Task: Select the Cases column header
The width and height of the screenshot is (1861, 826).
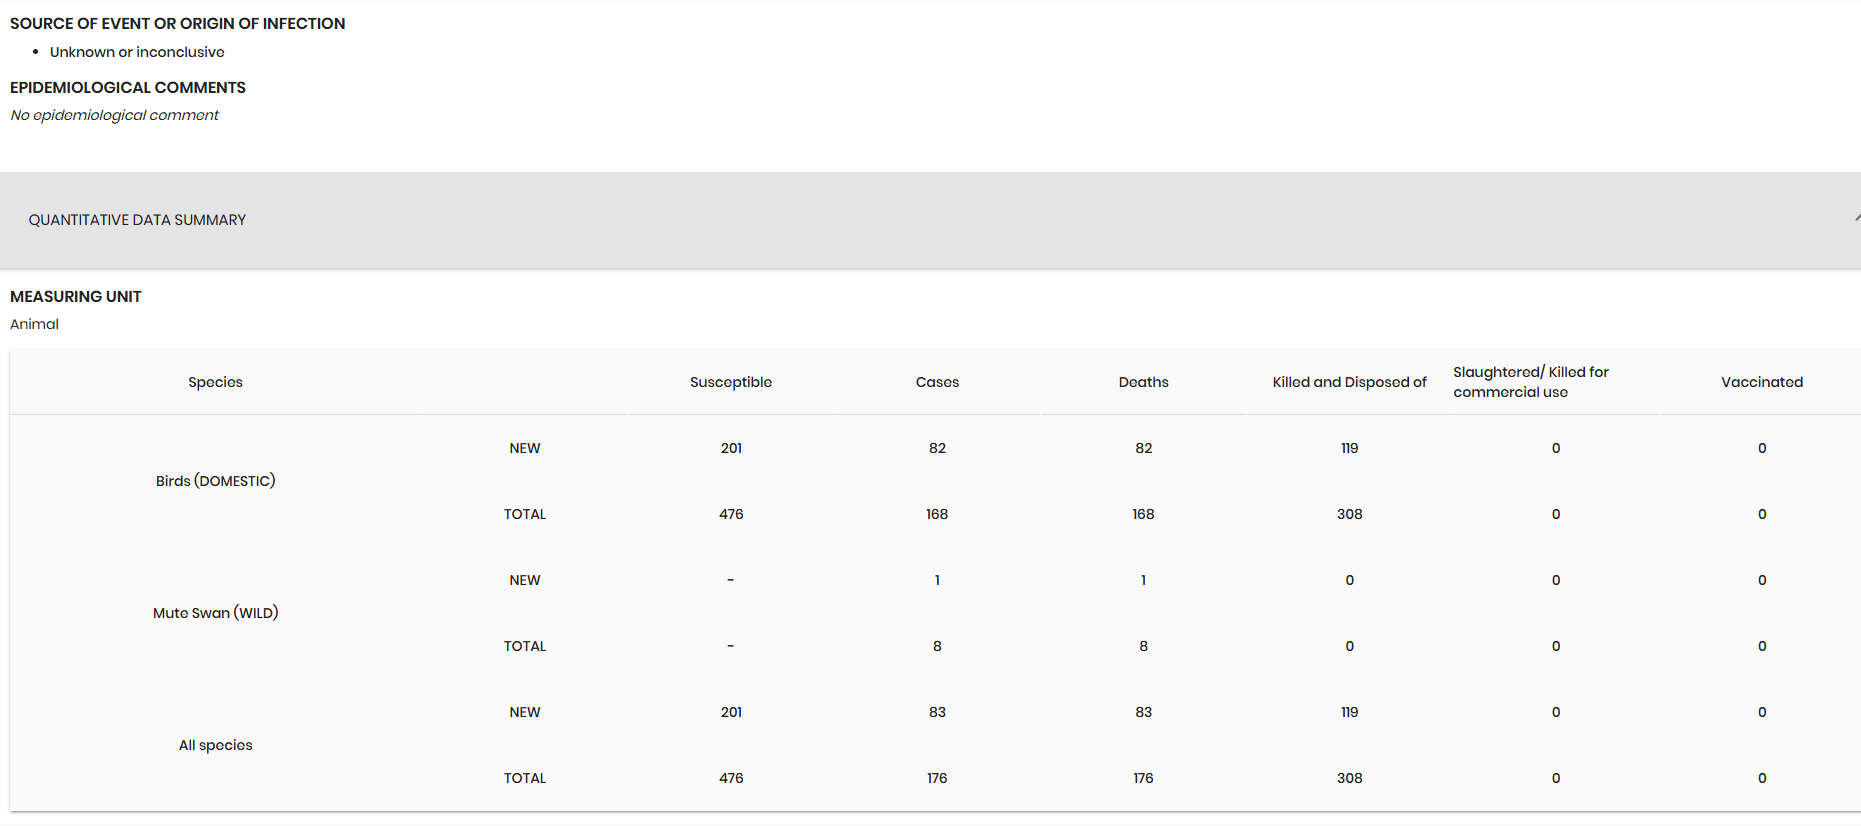Action: [937, 382]
